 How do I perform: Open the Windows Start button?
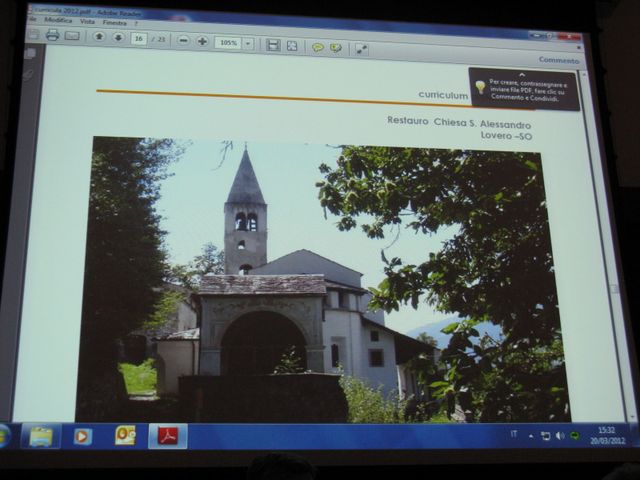(x=3, y=436)
